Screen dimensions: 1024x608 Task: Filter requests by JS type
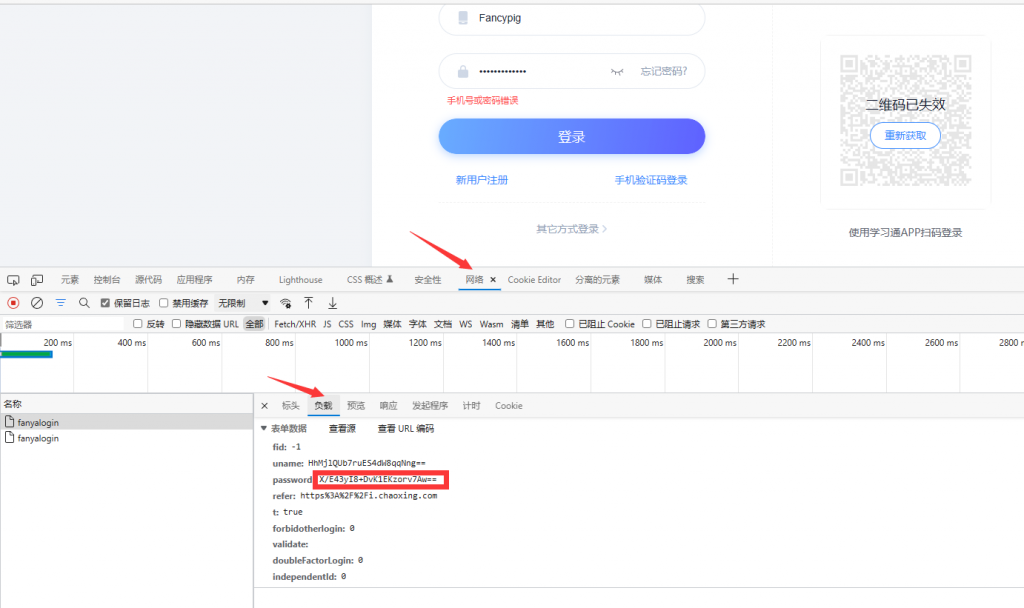pos(327,324)
